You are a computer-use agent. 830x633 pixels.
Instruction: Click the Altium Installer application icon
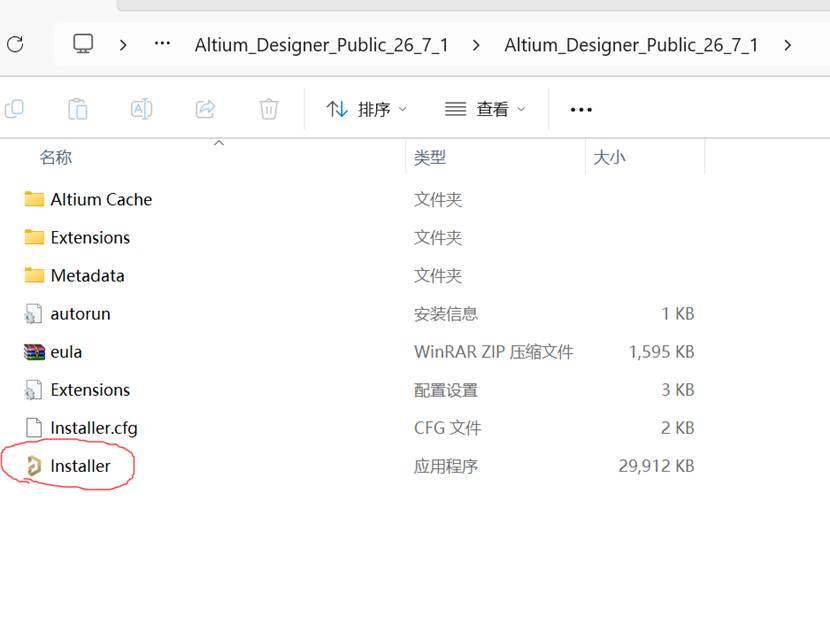(x=33, y=466)
